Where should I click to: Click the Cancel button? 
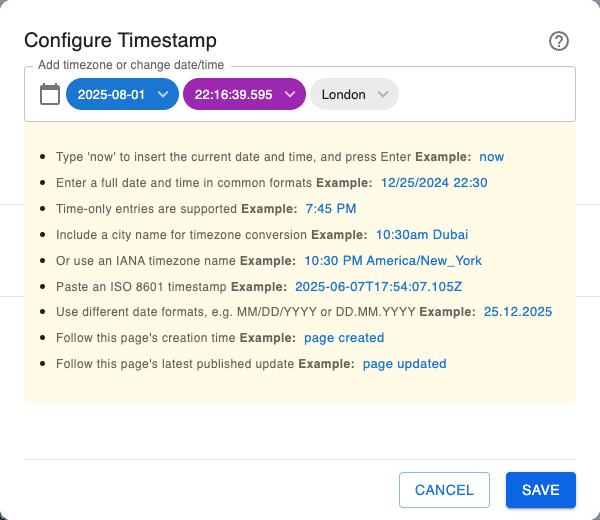444,490
